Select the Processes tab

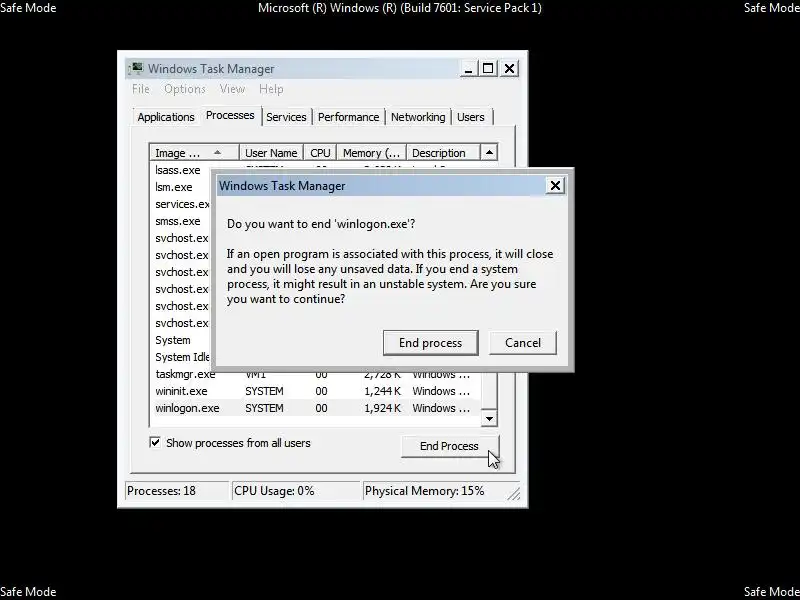[x=230, y=115]
